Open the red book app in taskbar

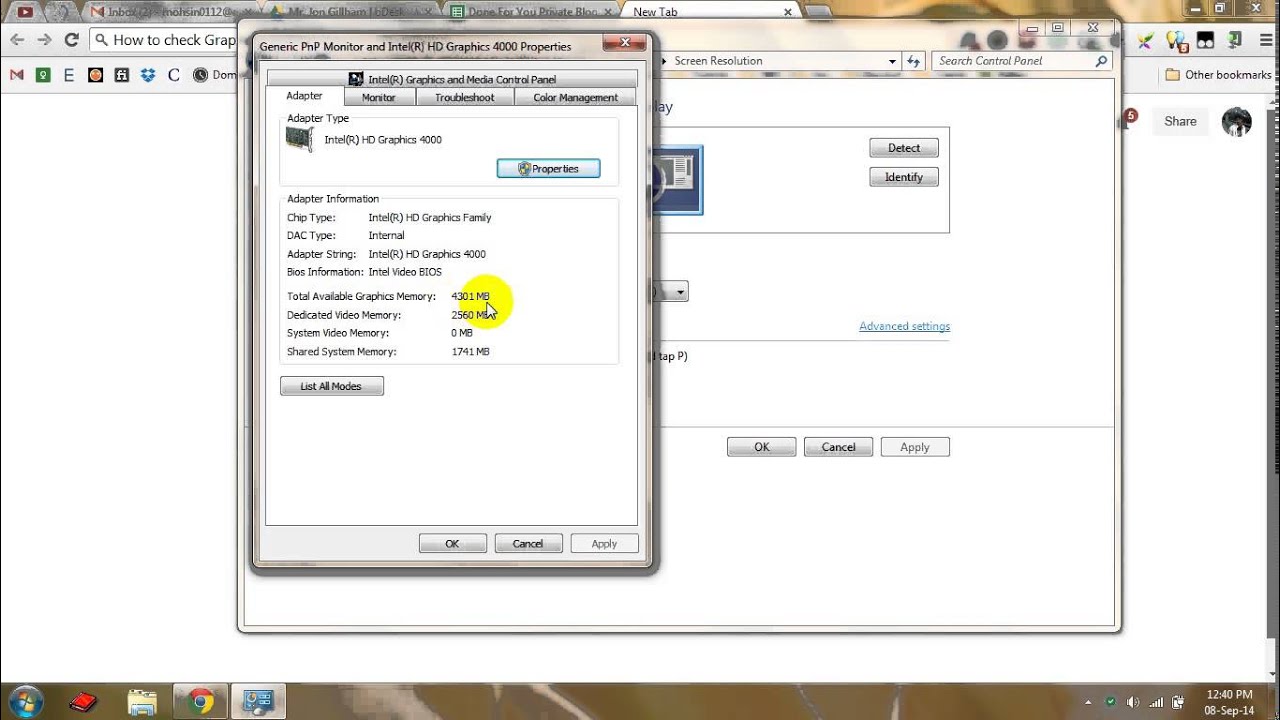(83, 702)
